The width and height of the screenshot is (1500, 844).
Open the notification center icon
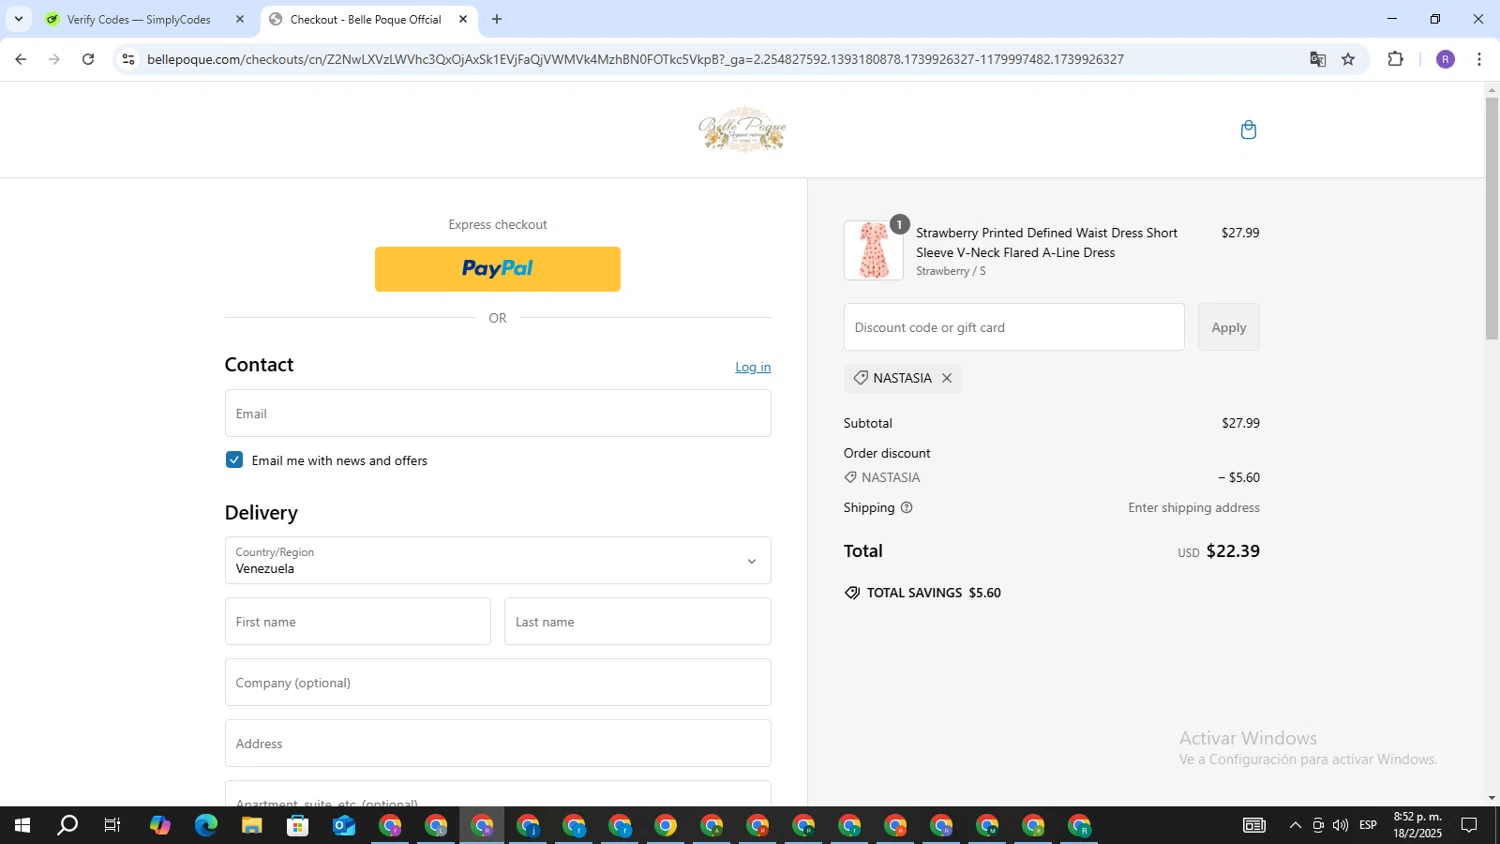click(1469, 825)
